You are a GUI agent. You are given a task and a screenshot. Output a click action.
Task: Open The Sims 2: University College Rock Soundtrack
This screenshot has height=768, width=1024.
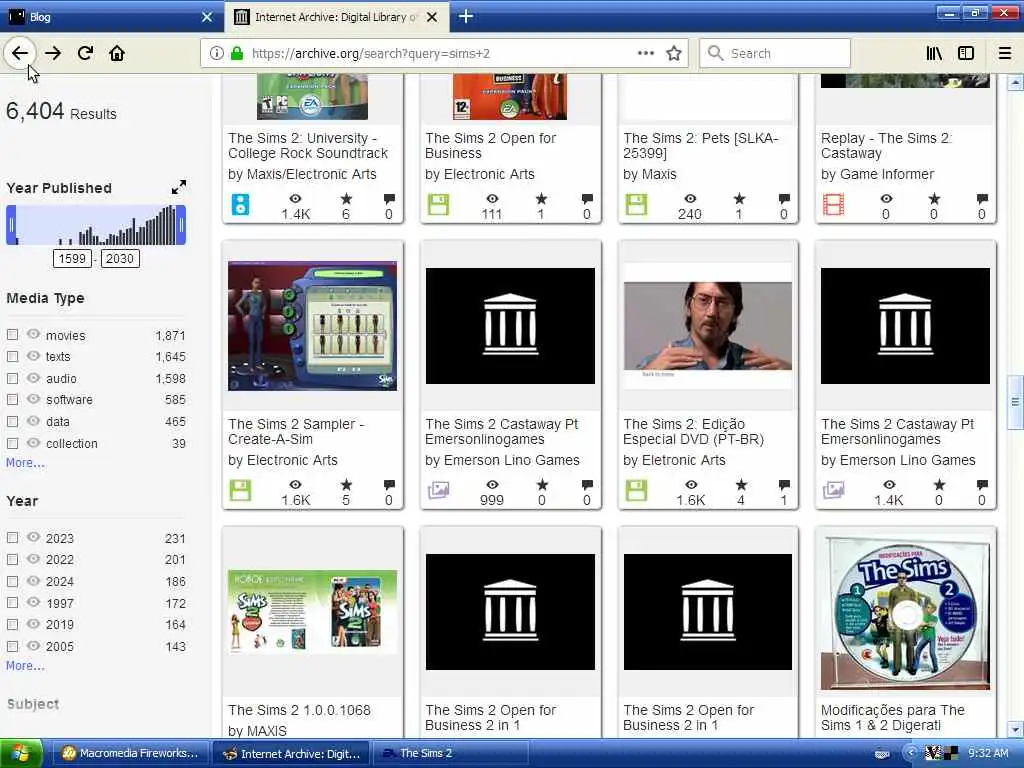tap(308, 146)
